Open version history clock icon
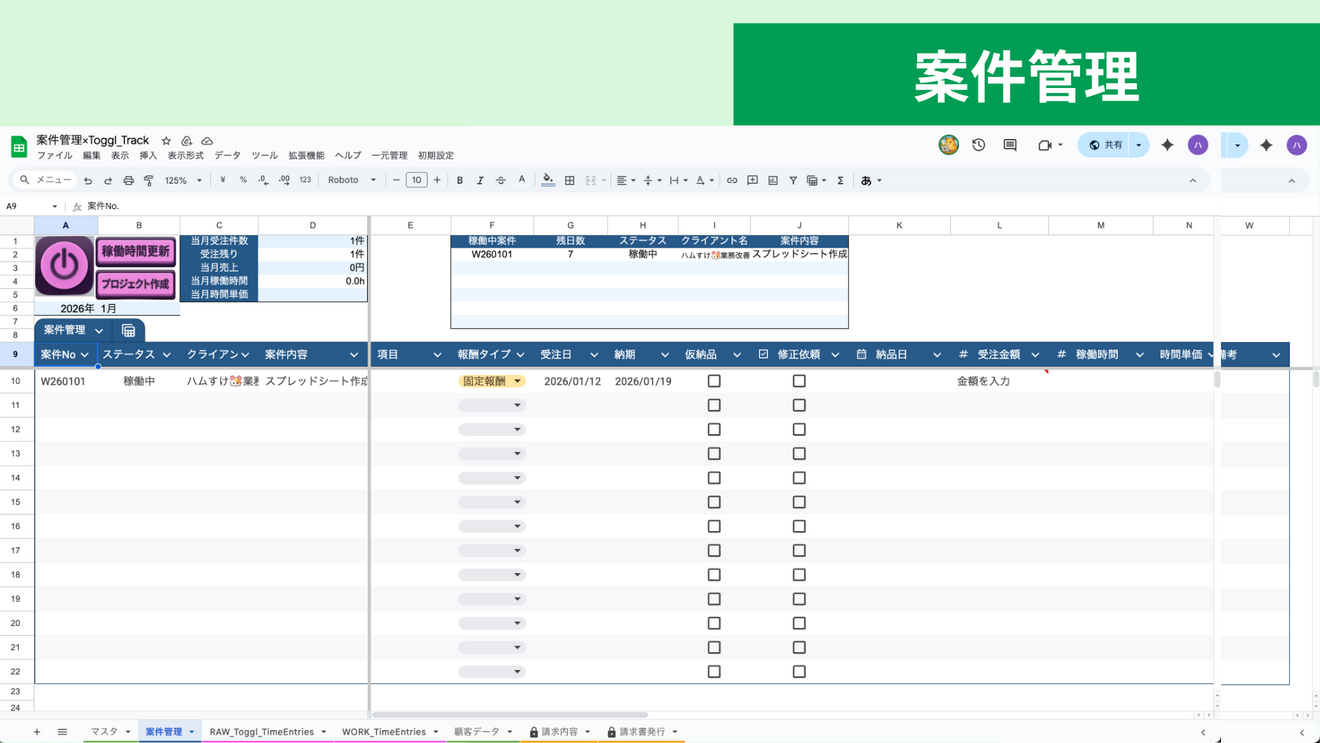 tap(979, 145)
